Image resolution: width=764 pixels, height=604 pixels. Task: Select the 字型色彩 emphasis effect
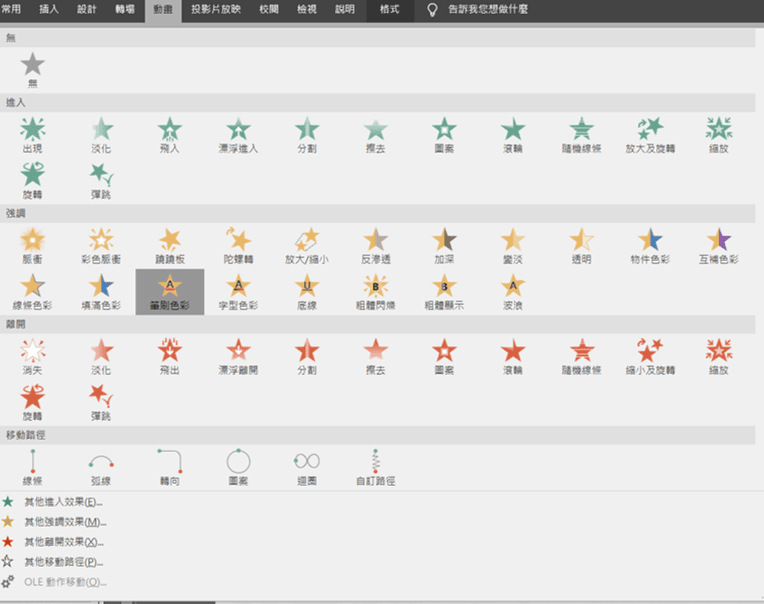point(238,292)
